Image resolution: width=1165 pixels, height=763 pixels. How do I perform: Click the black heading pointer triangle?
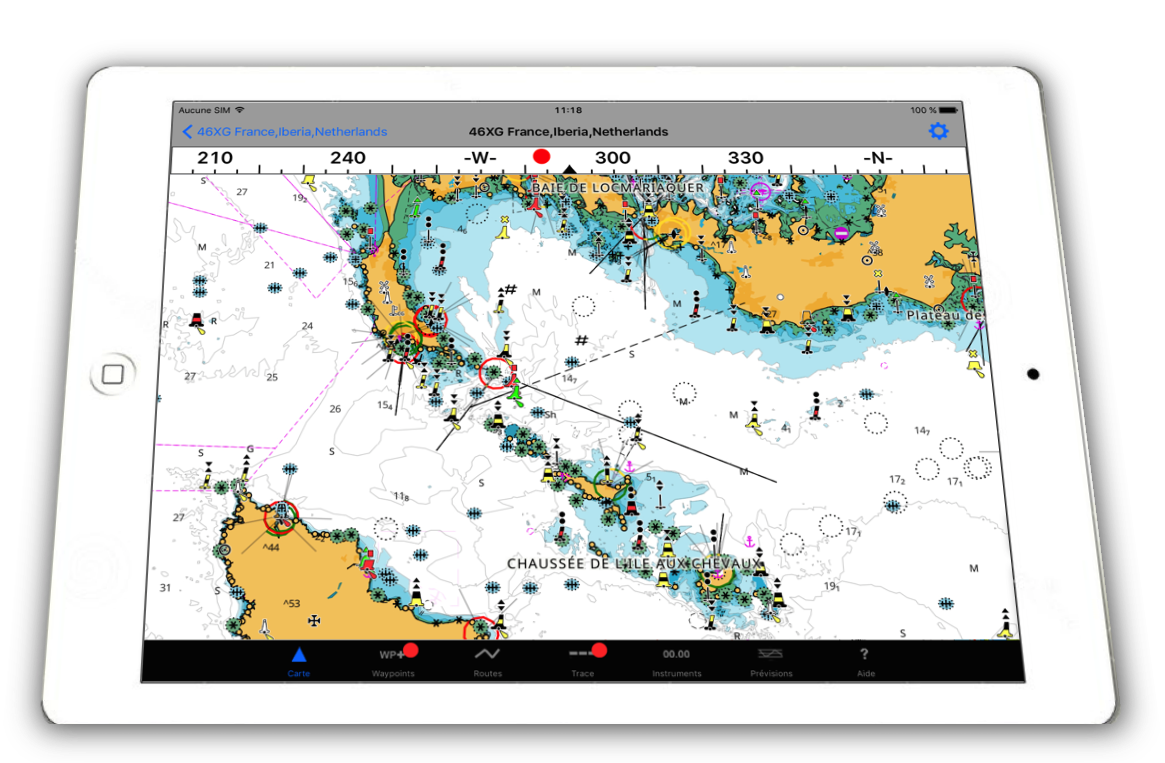[x=570, y=170]
